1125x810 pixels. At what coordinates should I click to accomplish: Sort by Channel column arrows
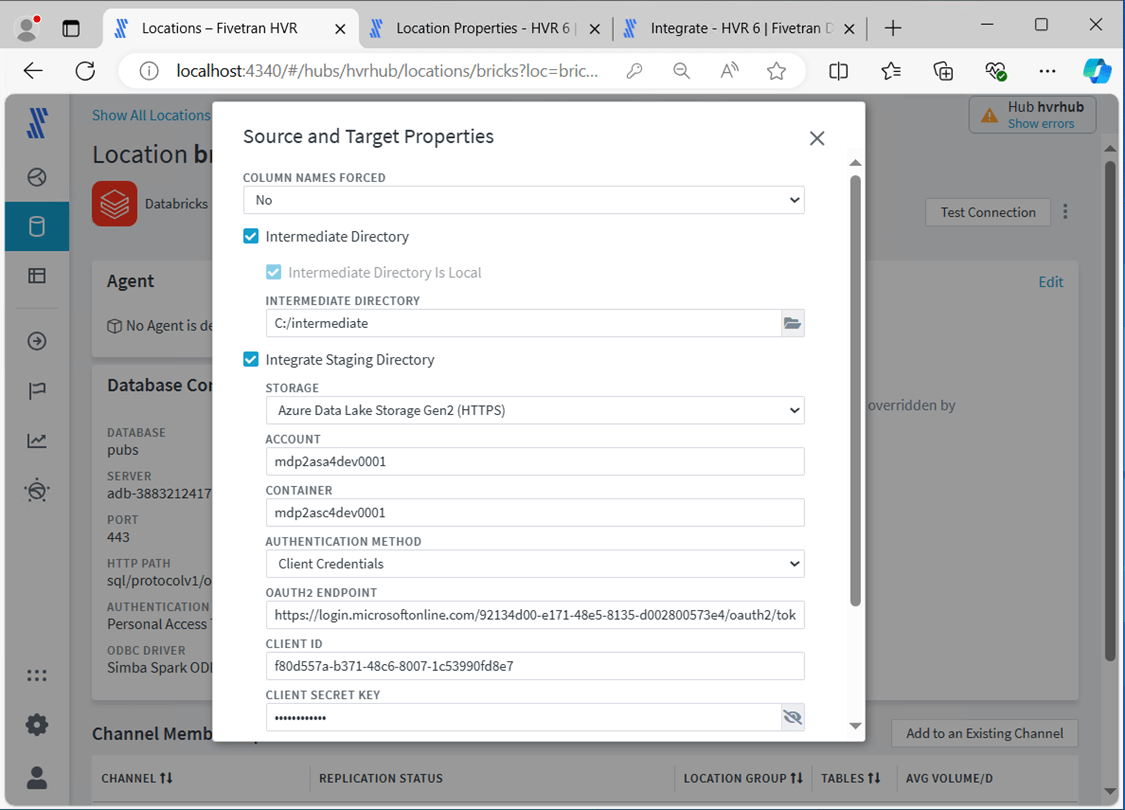166,778
